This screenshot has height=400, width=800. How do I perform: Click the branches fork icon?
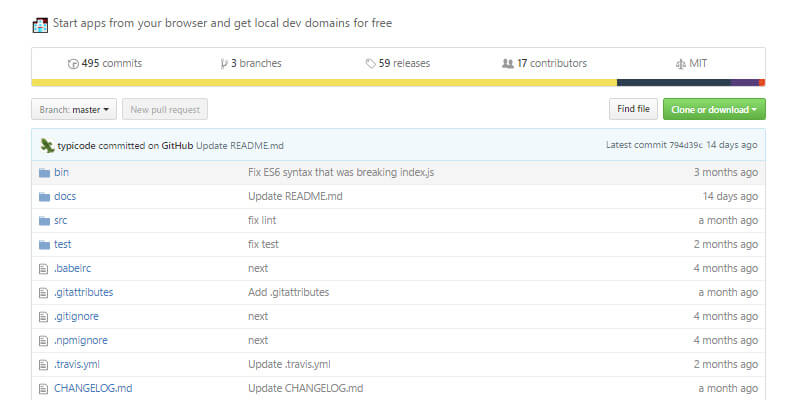tap(224, 63)
